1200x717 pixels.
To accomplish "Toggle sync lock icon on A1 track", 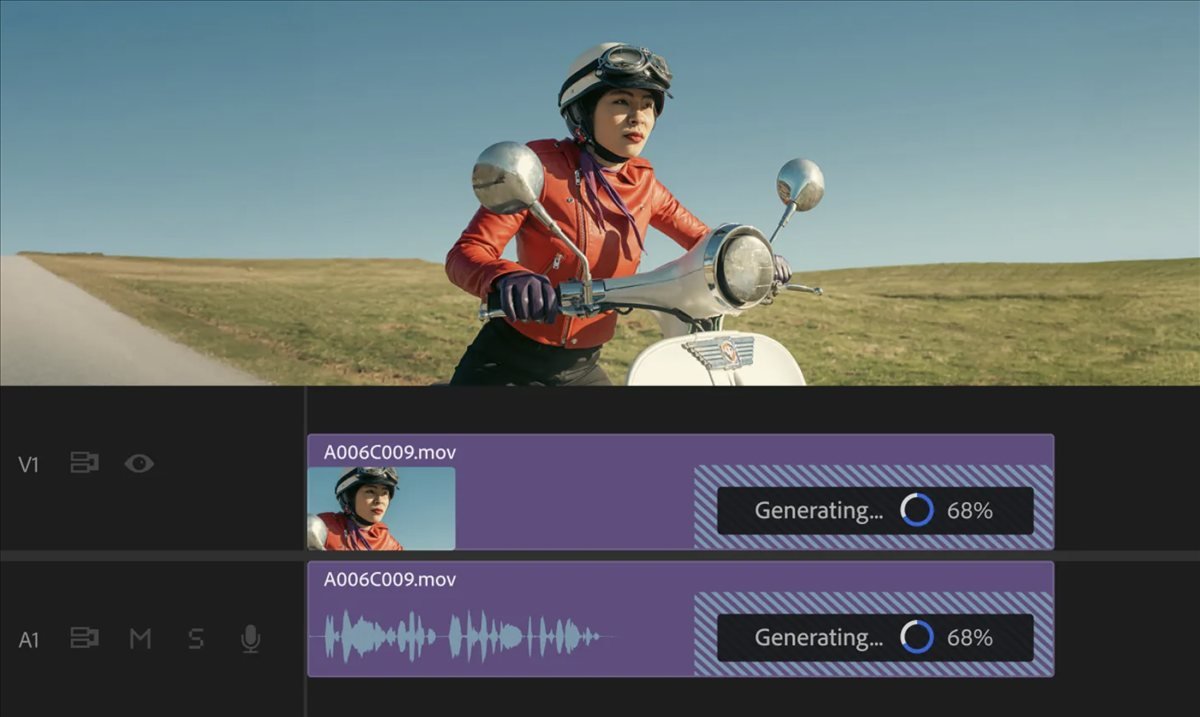I will coord(84,638).
